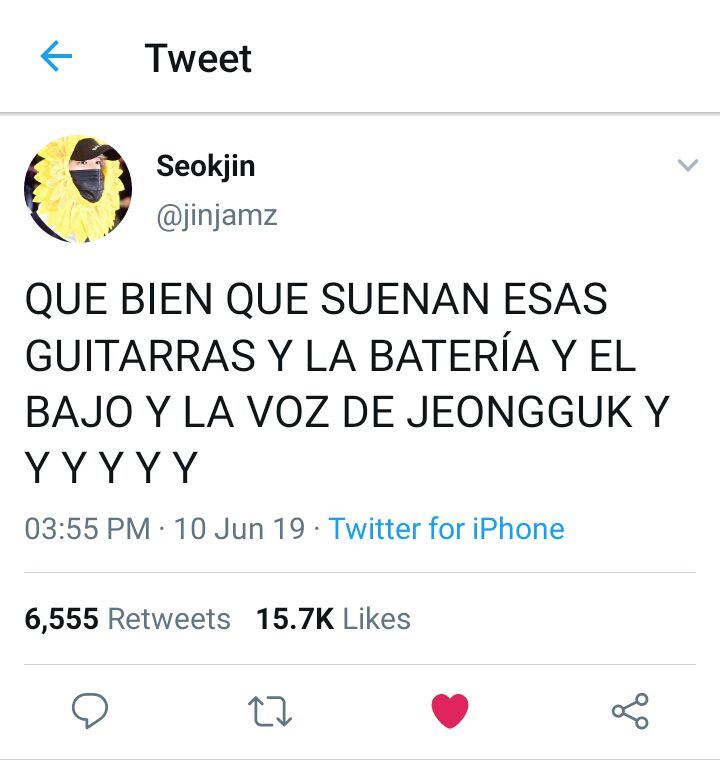This screenshot has width=720, height=764.
Task: View the 6,555 Retweets list
Action: [127, 619]
